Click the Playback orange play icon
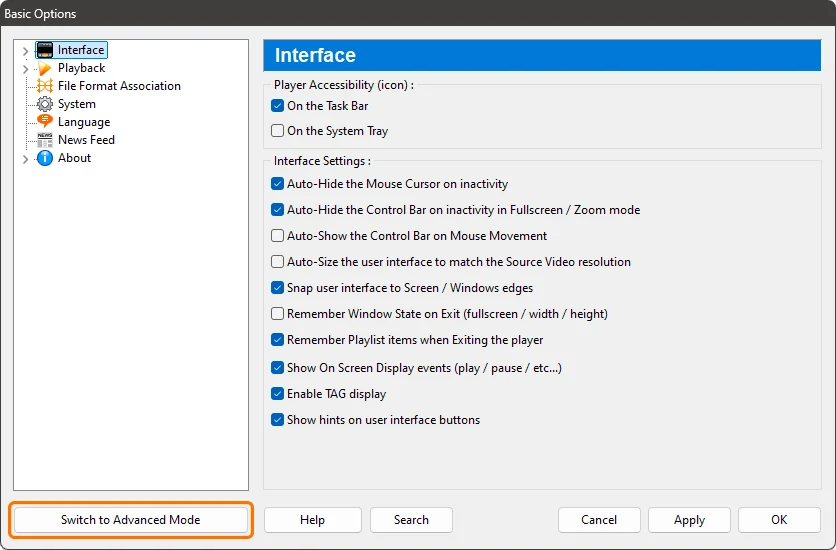 click(x=45, y=68)
